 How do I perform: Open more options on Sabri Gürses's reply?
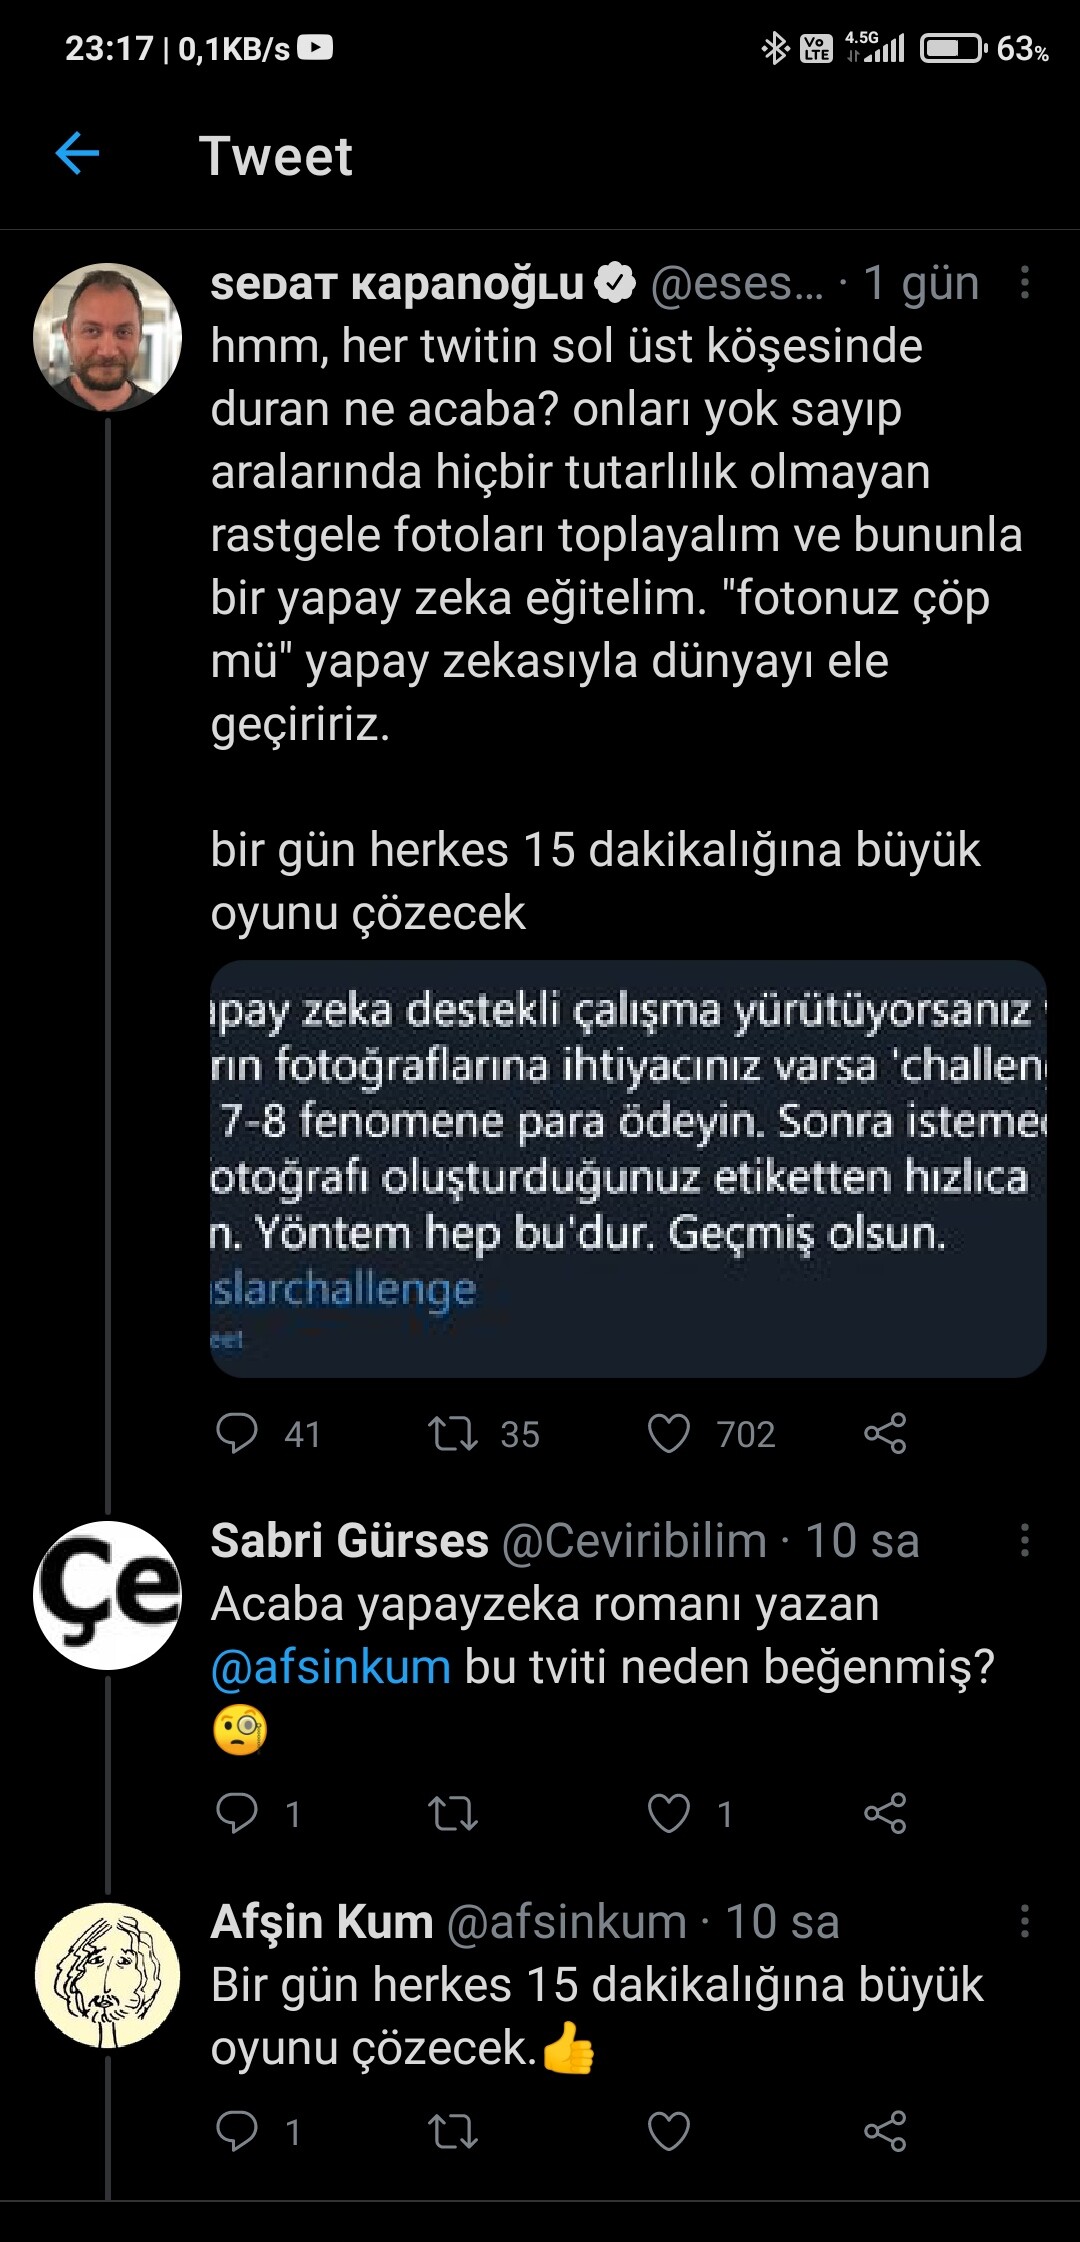pyautogui.click(x=1024, y=1540)
